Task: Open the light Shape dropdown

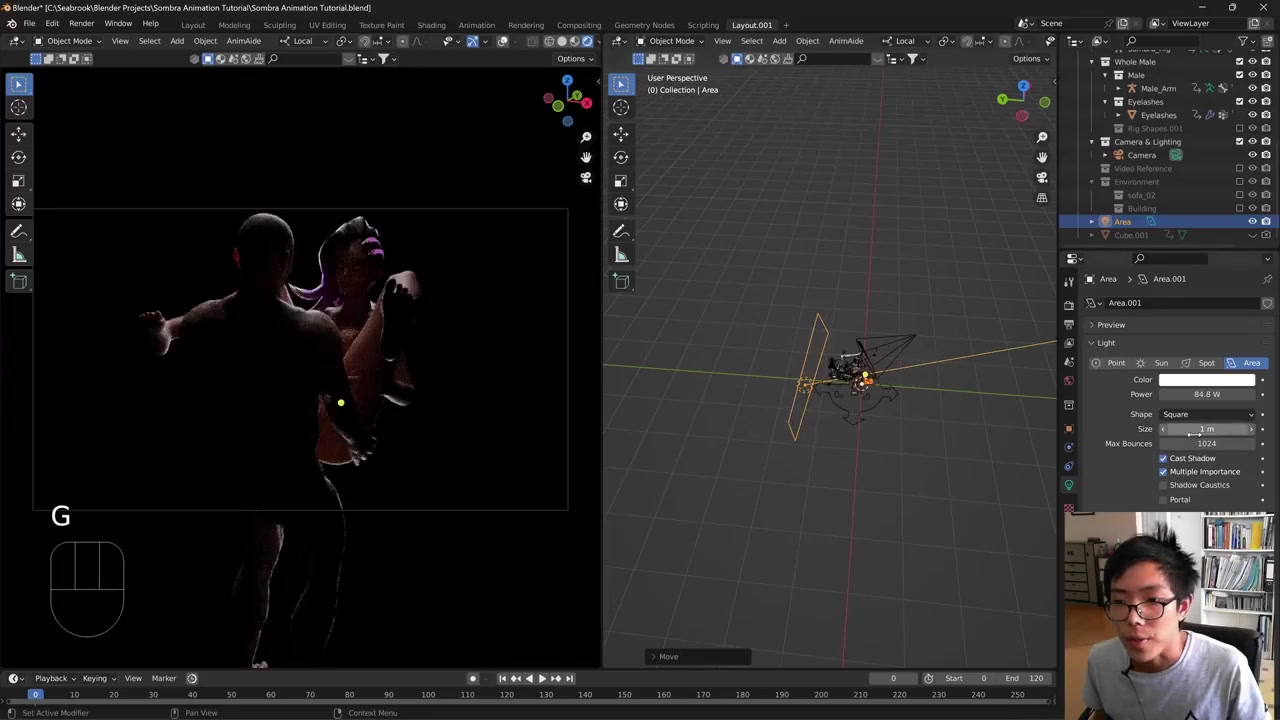Action: click(x=1207, y=414)
